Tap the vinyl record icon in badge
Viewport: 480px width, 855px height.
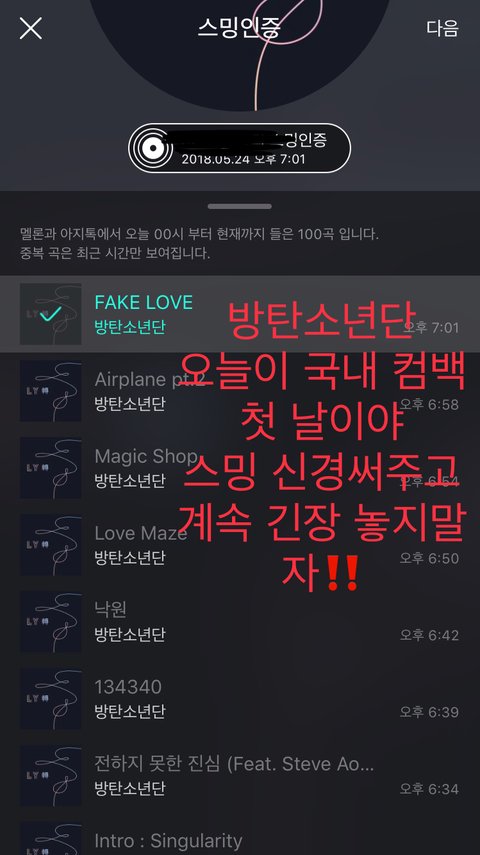click(x=153, y=148)
